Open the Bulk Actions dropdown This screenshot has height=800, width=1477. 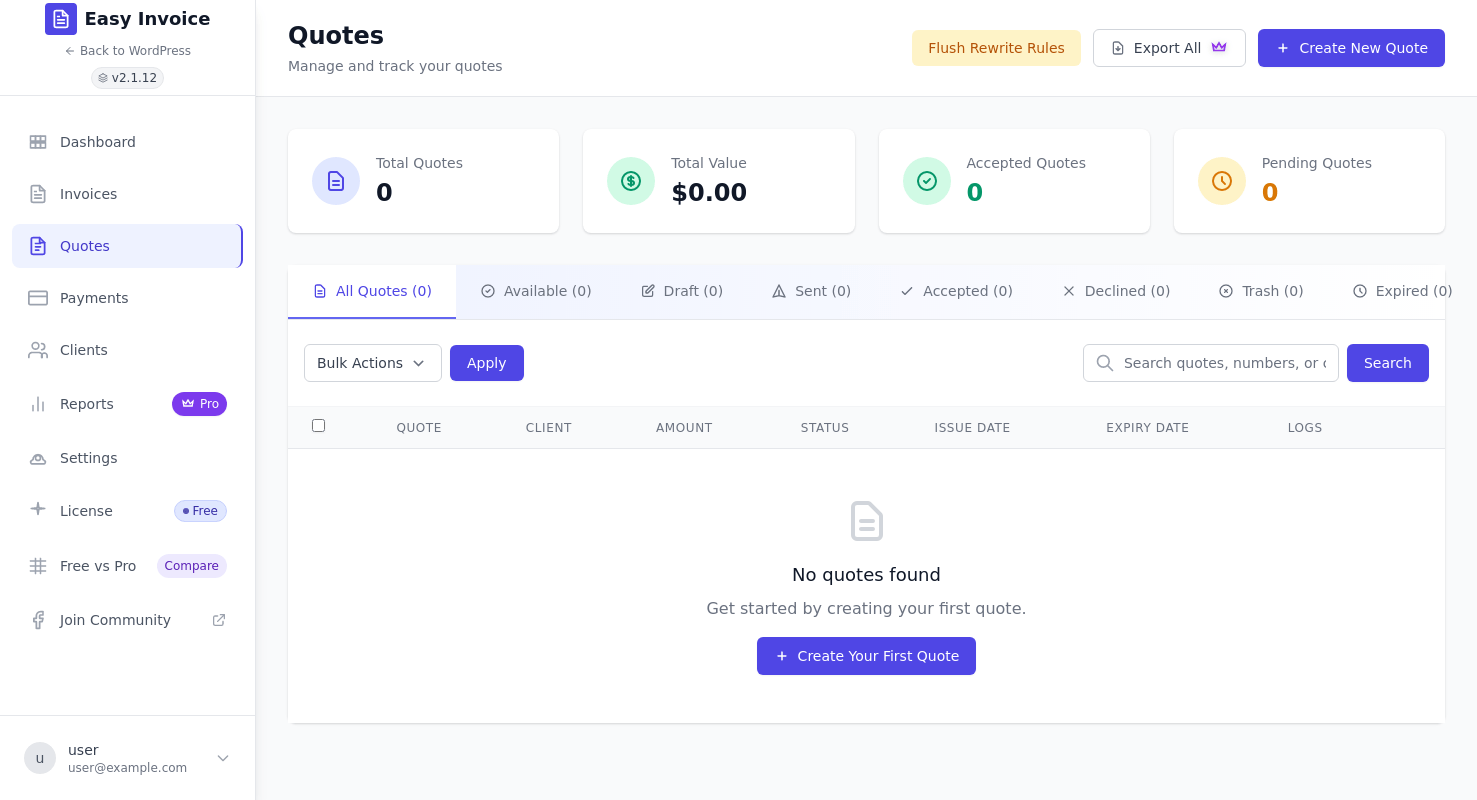click(x=373, y=363)
